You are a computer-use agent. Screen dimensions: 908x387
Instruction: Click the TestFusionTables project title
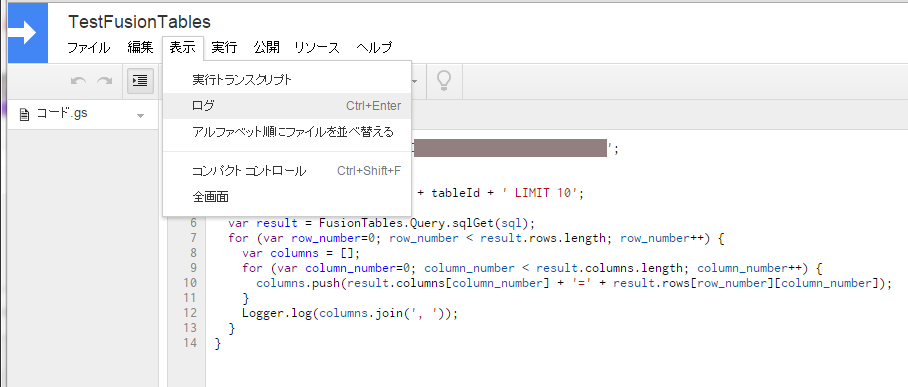(x=139, y=22)
